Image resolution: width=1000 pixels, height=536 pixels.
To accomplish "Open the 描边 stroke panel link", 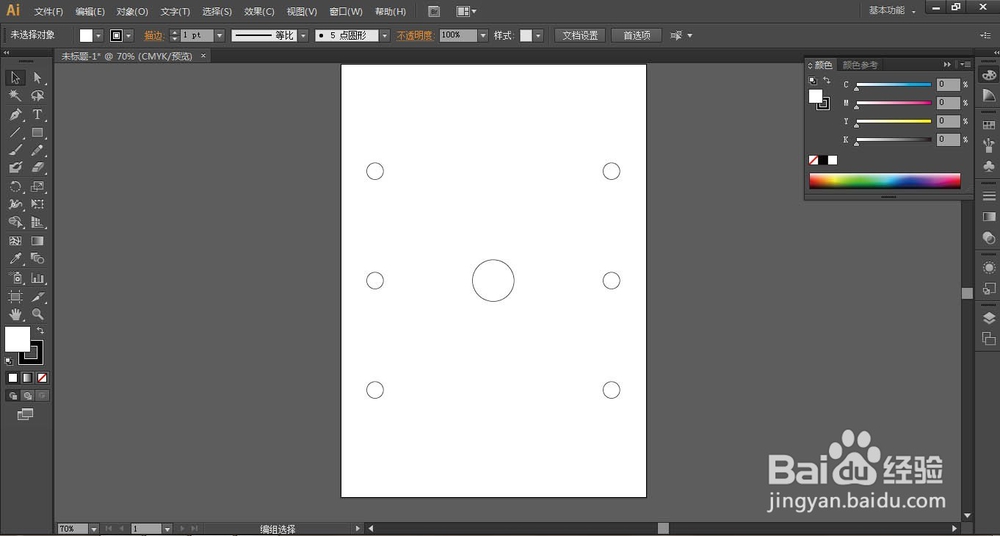I will (x=154, y=36).
